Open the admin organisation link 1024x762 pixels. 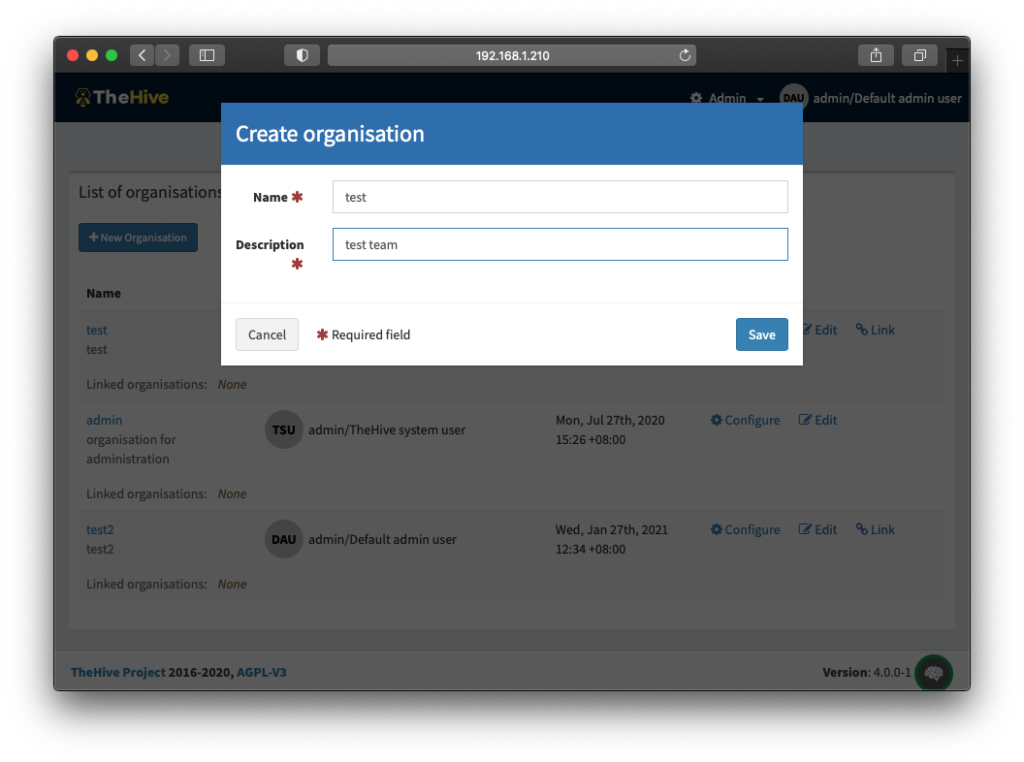104,420
